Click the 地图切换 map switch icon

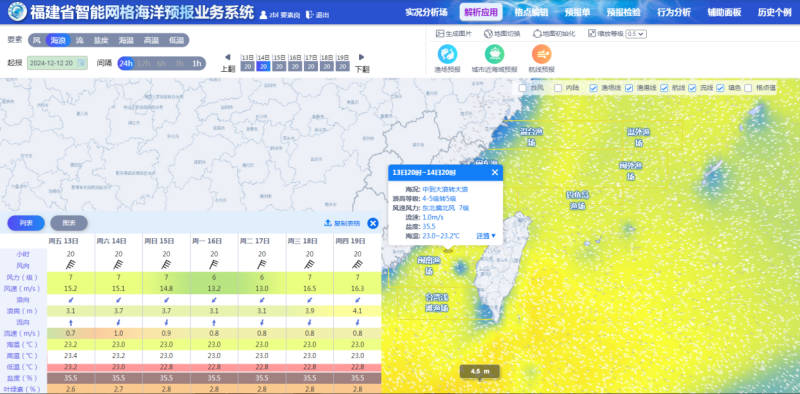(487, 34)
